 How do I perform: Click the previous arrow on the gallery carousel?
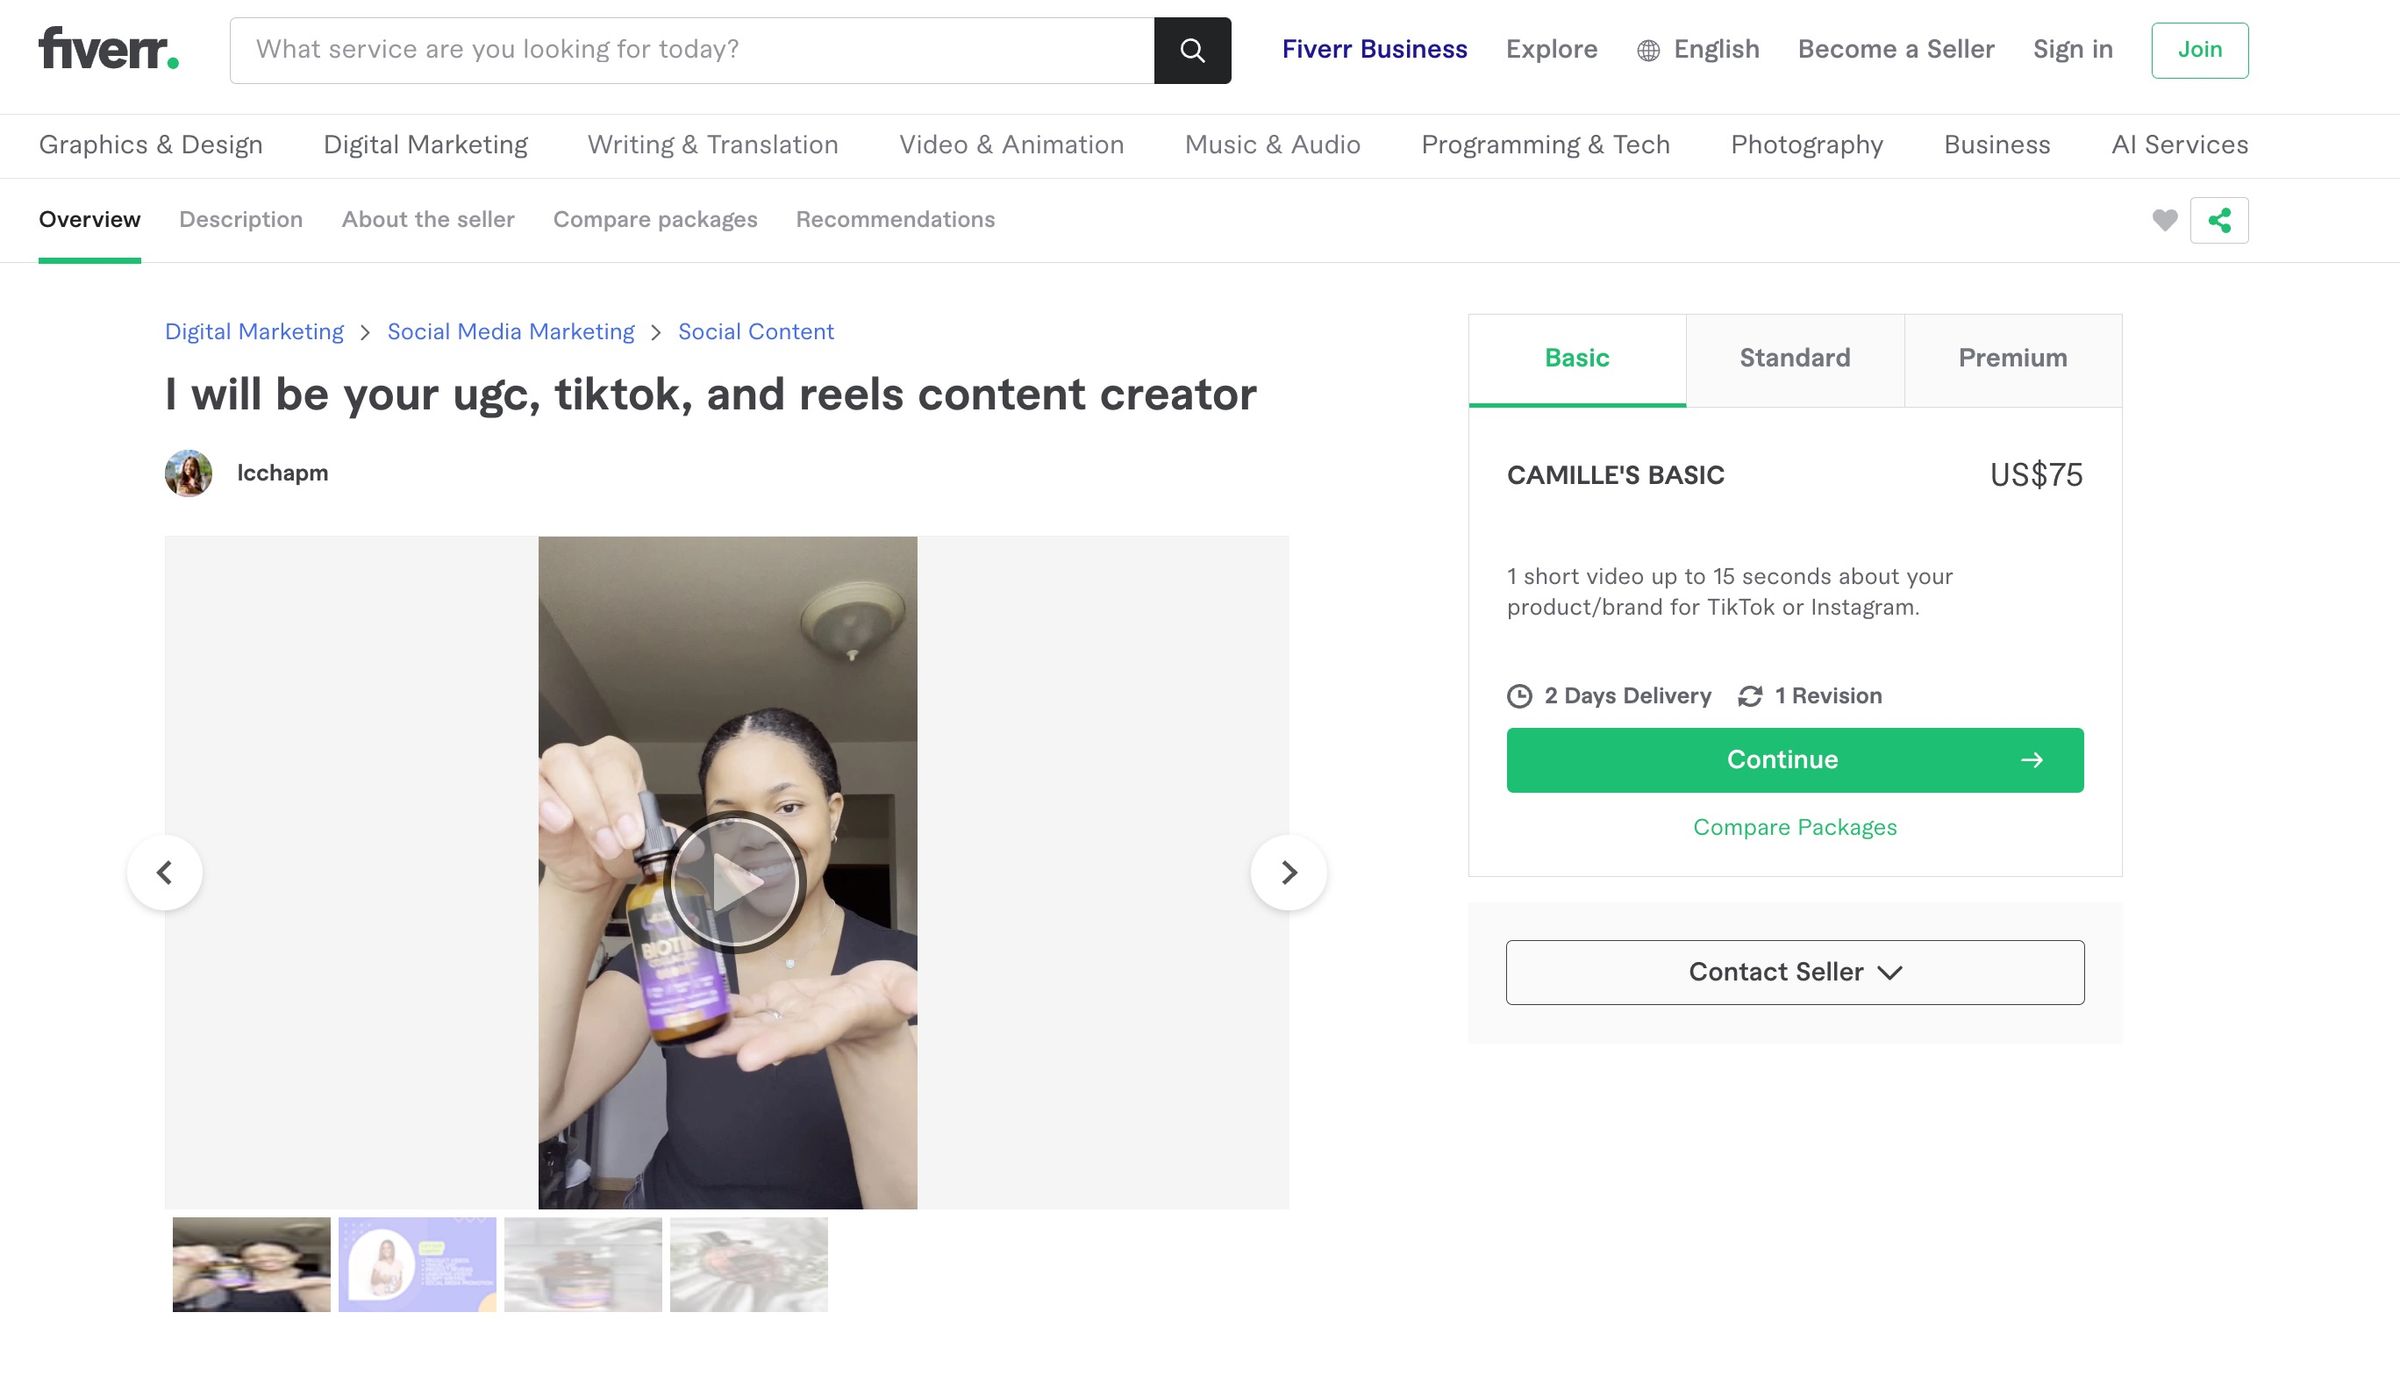[x=164, y=872]
